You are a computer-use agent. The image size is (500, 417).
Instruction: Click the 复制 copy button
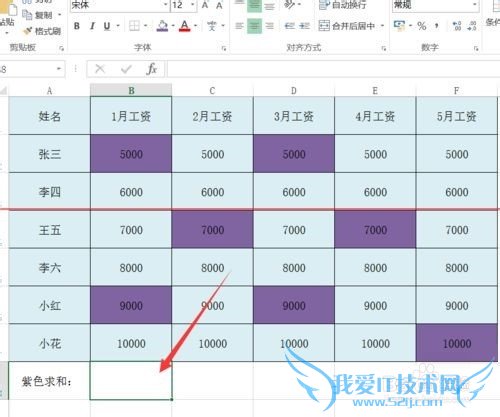pos(37,15)
